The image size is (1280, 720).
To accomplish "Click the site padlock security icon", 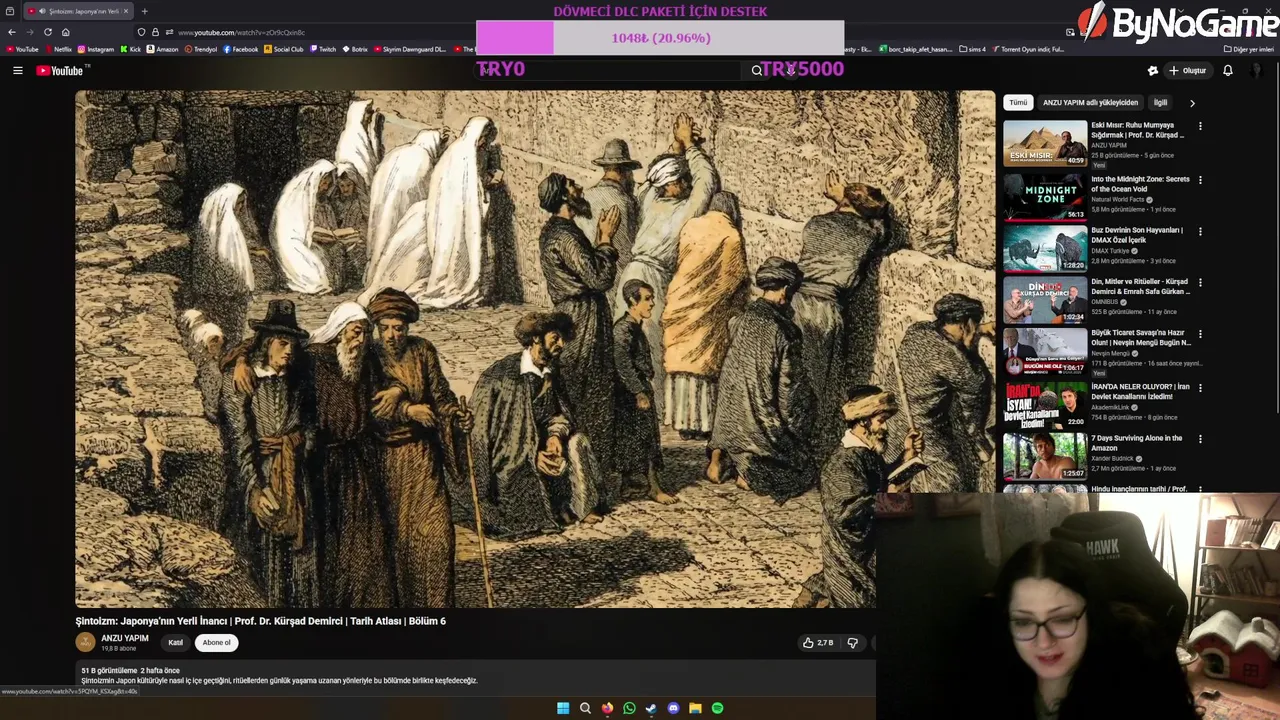I will pyautogui.click(x=155, y=32).
